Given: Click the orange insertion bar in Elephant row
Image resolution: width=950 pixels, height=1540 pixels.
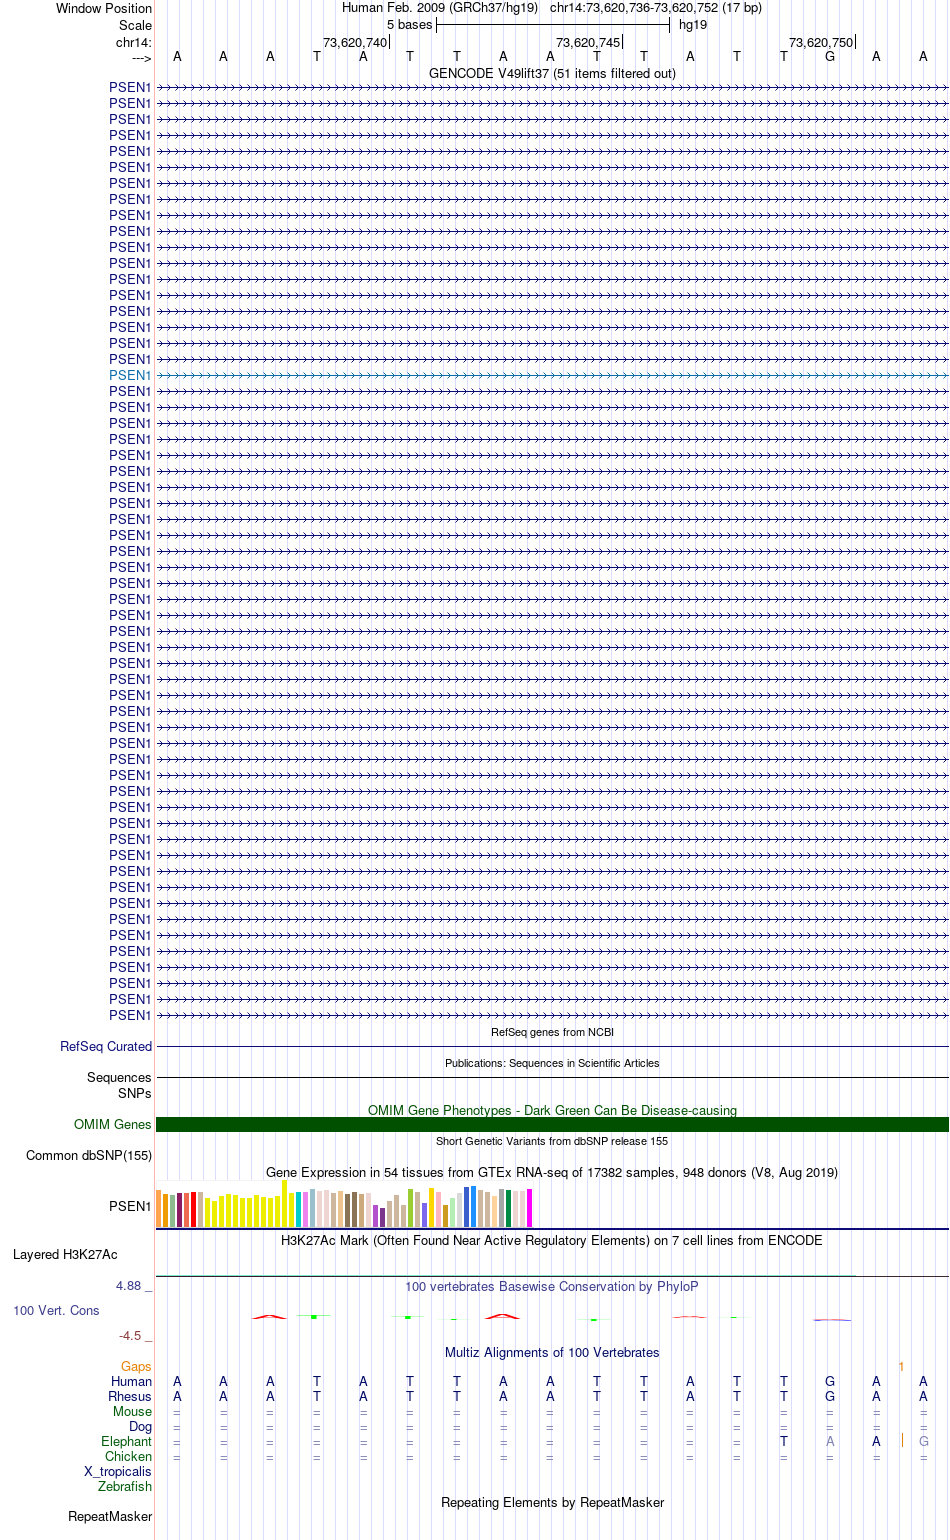Looking at the screenshot, I should pyautogui.click(x=902, y=1440).
